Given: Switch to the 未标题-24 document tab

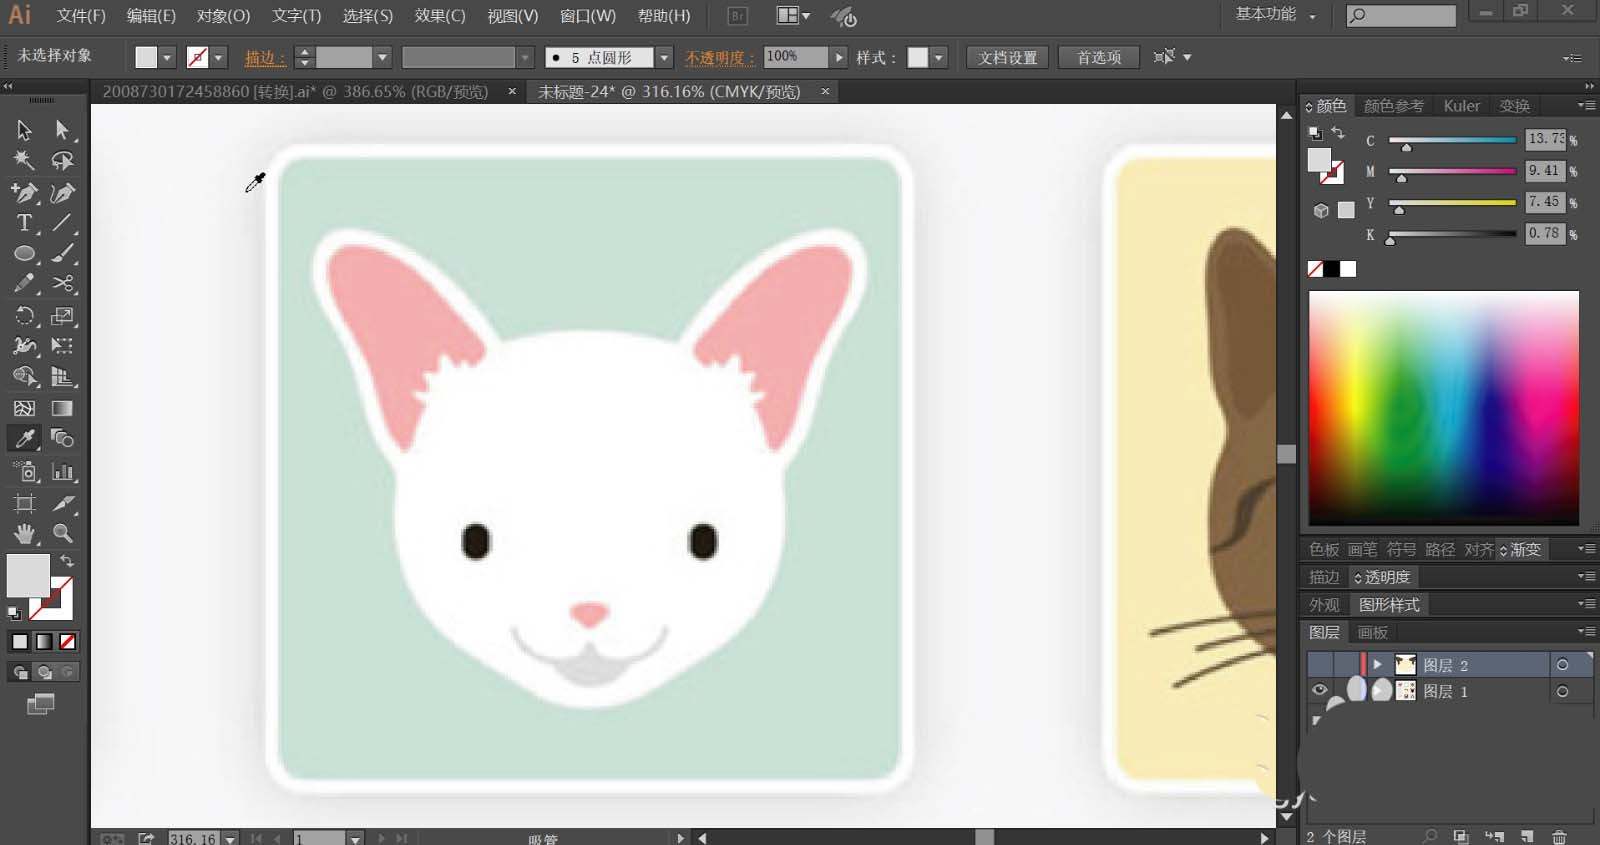Looking at the screenshot, I should (669, 92).
